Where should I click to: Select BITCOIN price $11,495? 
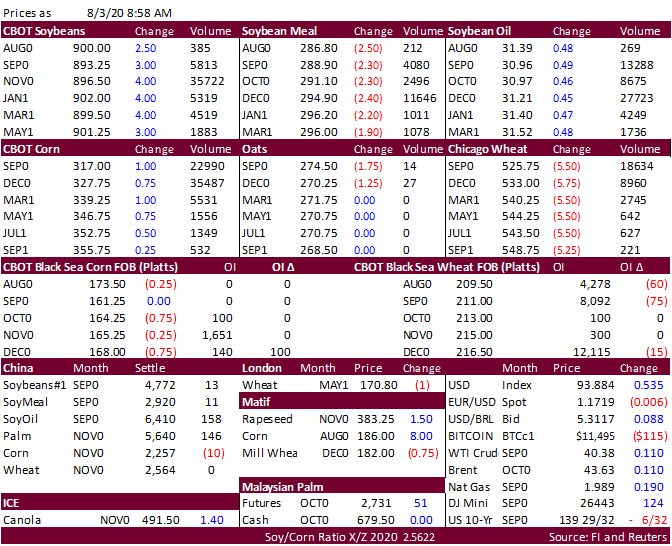595,436
